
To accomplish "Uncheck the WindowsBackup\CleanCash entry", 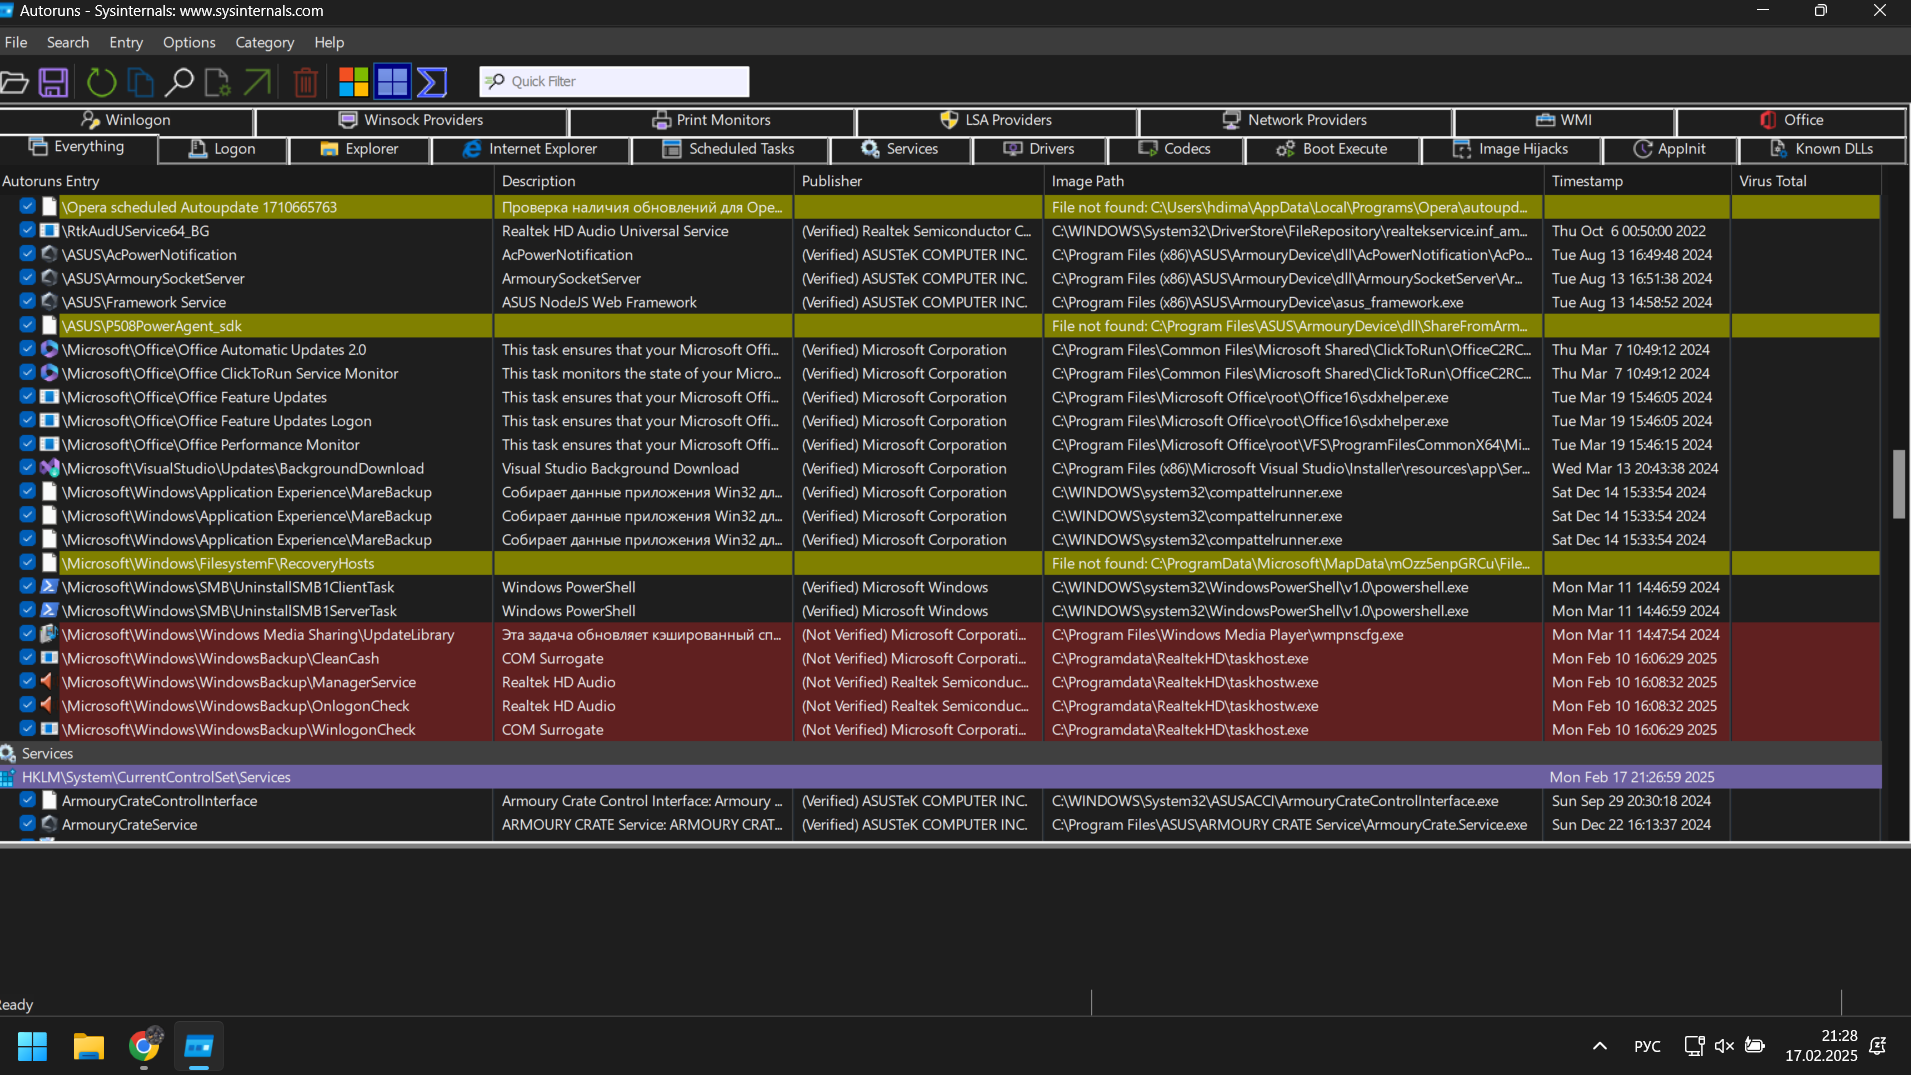I will click(27, 658).
